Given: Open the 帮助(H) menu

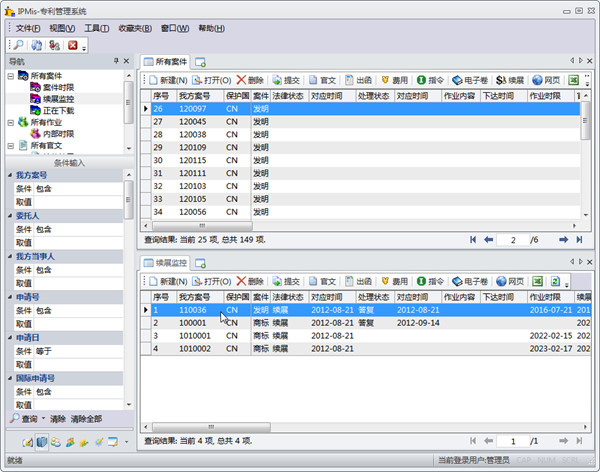Looking at the screenshot, I should tap(212, 28).
